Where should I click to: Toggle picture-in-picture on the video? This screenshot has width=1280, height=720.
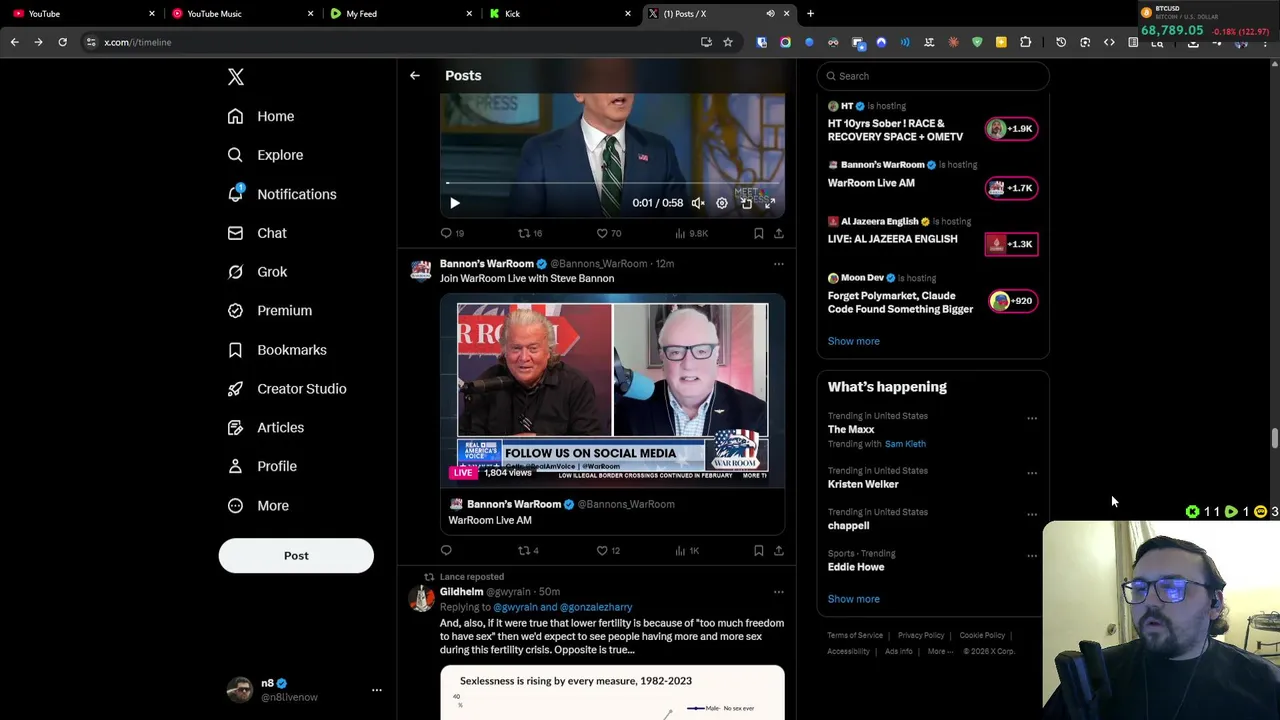pyautogui.click(x=746, y=203)
